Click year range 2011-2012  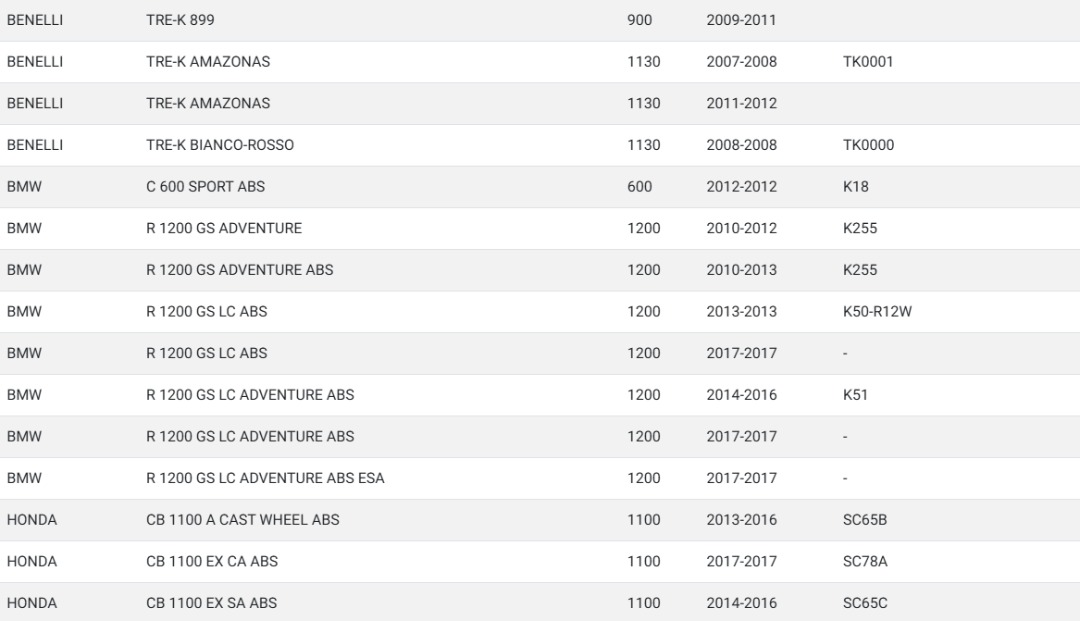click(741, 103)
